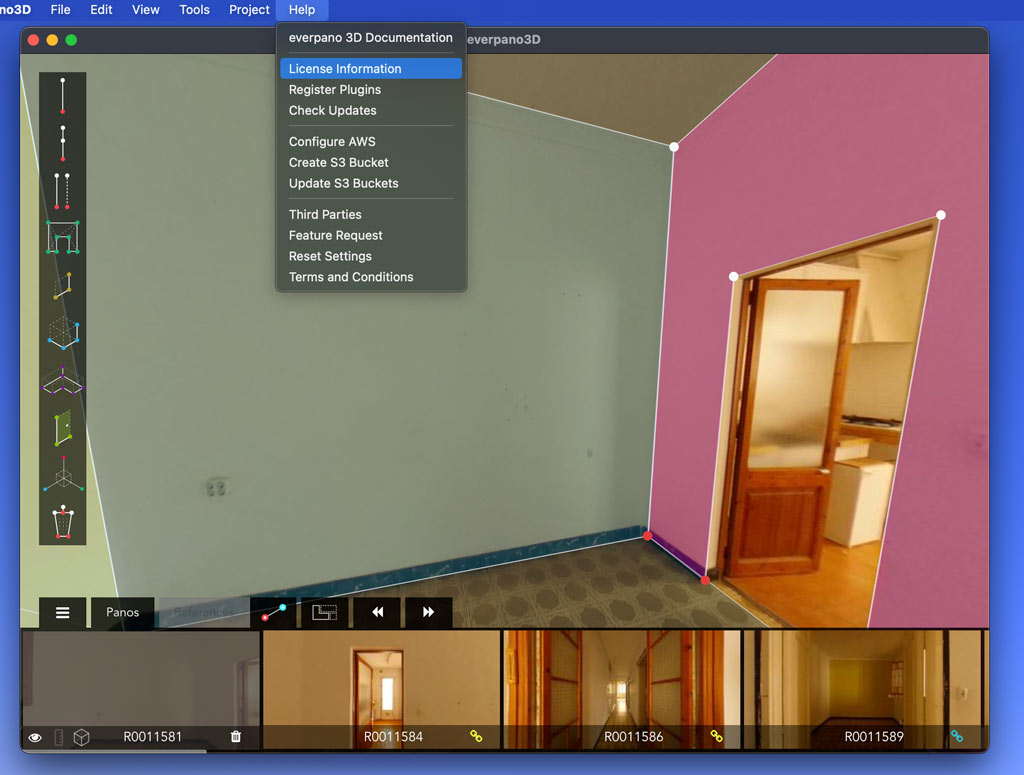Toggle the cube 3D icon on R0011581

click(82, 737)
